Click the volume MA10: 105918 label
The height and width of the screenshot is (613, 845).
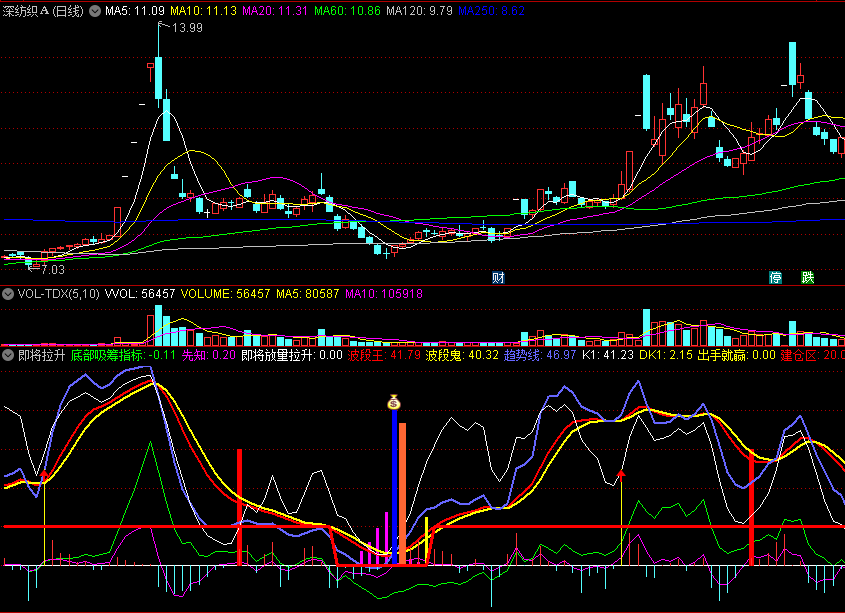coord(384,294)
